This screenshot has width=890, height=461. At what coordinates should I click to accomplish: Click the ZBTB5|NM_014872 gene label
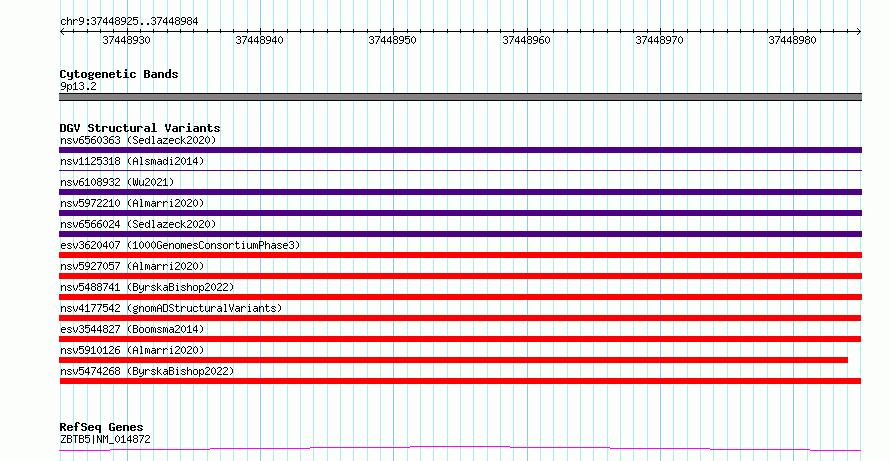click(x=105, y=439)
